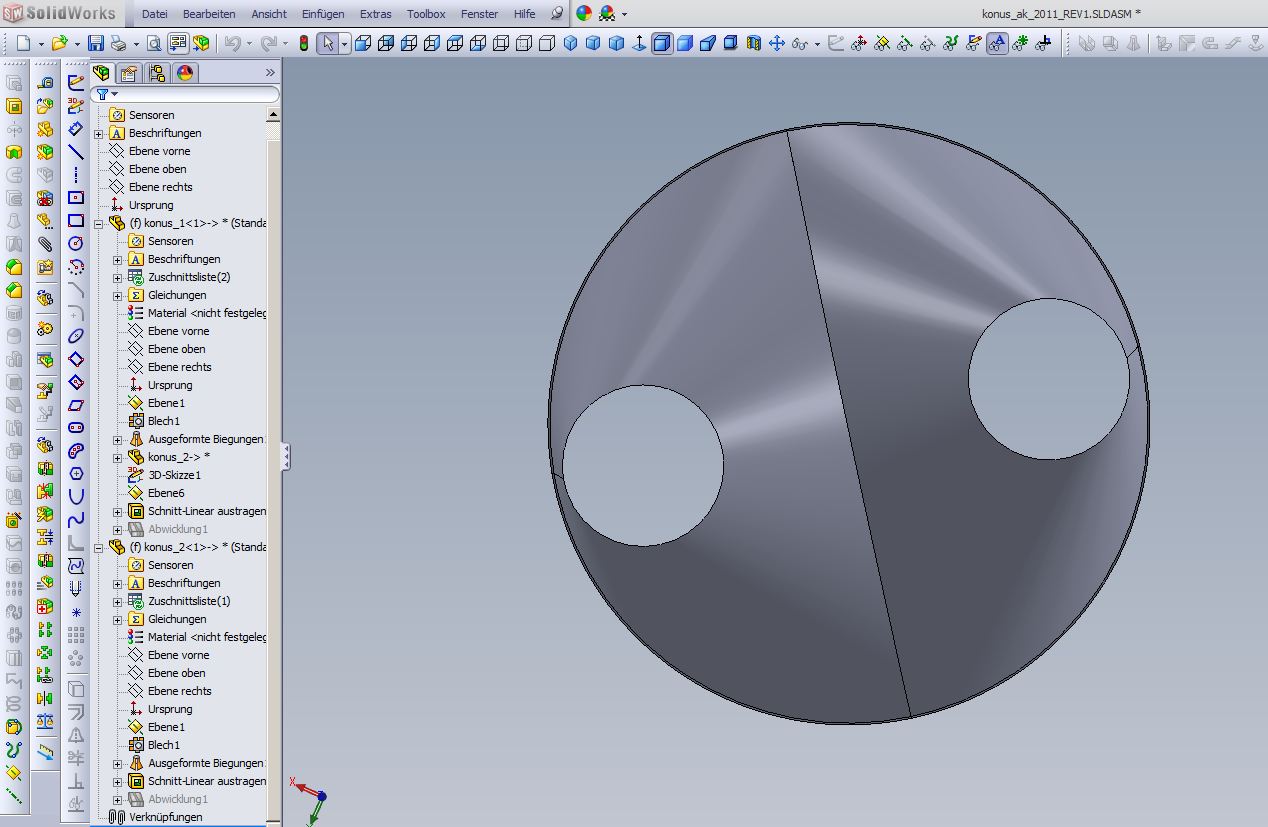Image resolution: width=1268 pixels, height=827 pixels.
Task: Click the New document icon
Action: point(24,44)
